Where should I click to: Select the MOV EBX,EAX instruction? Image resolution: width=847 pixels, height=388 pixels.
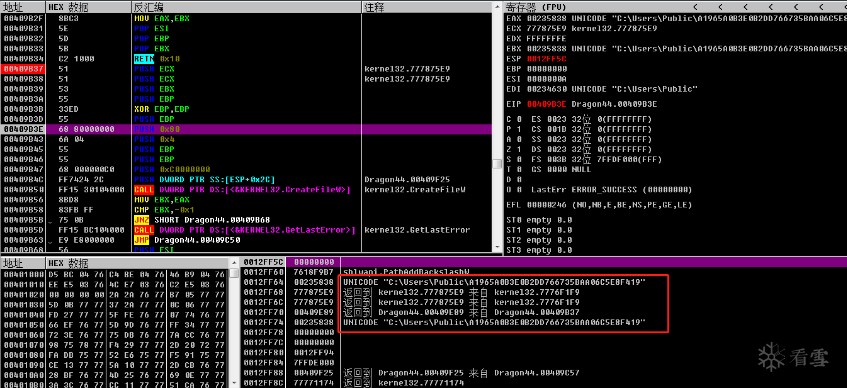[161, 199]
